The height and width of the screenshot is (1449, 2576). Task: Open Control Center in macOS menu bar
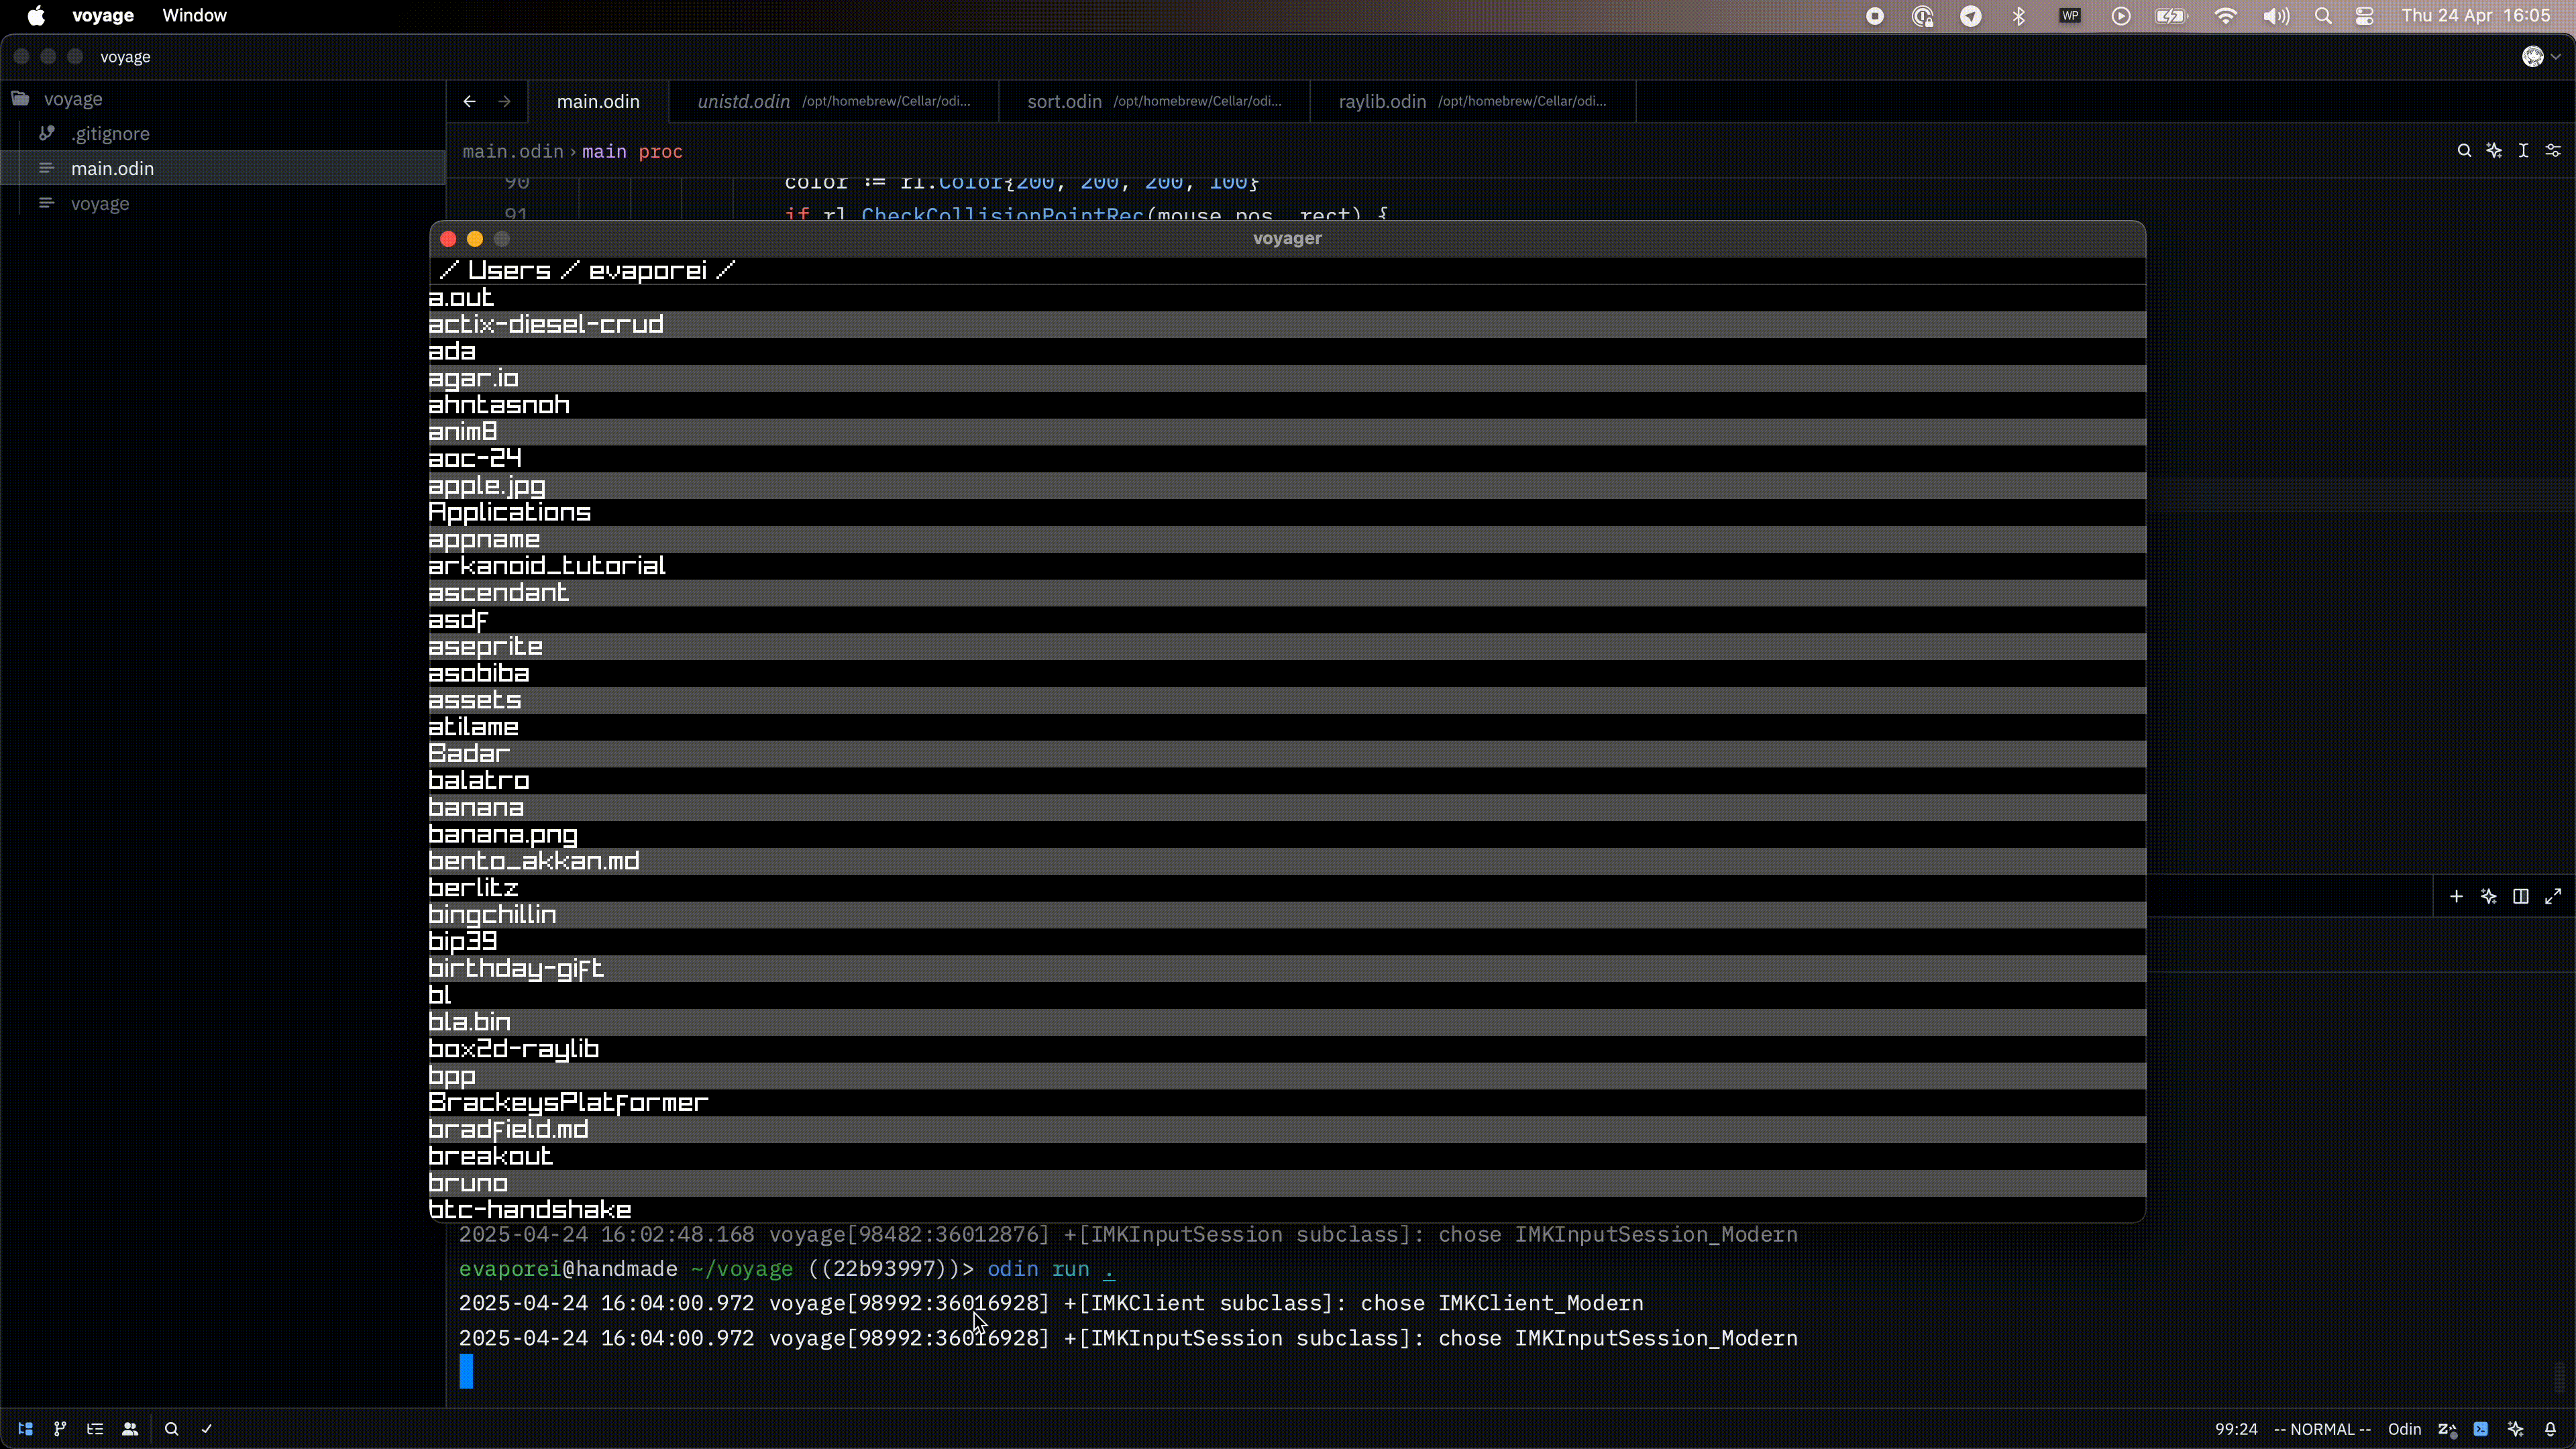point(2365,16)
